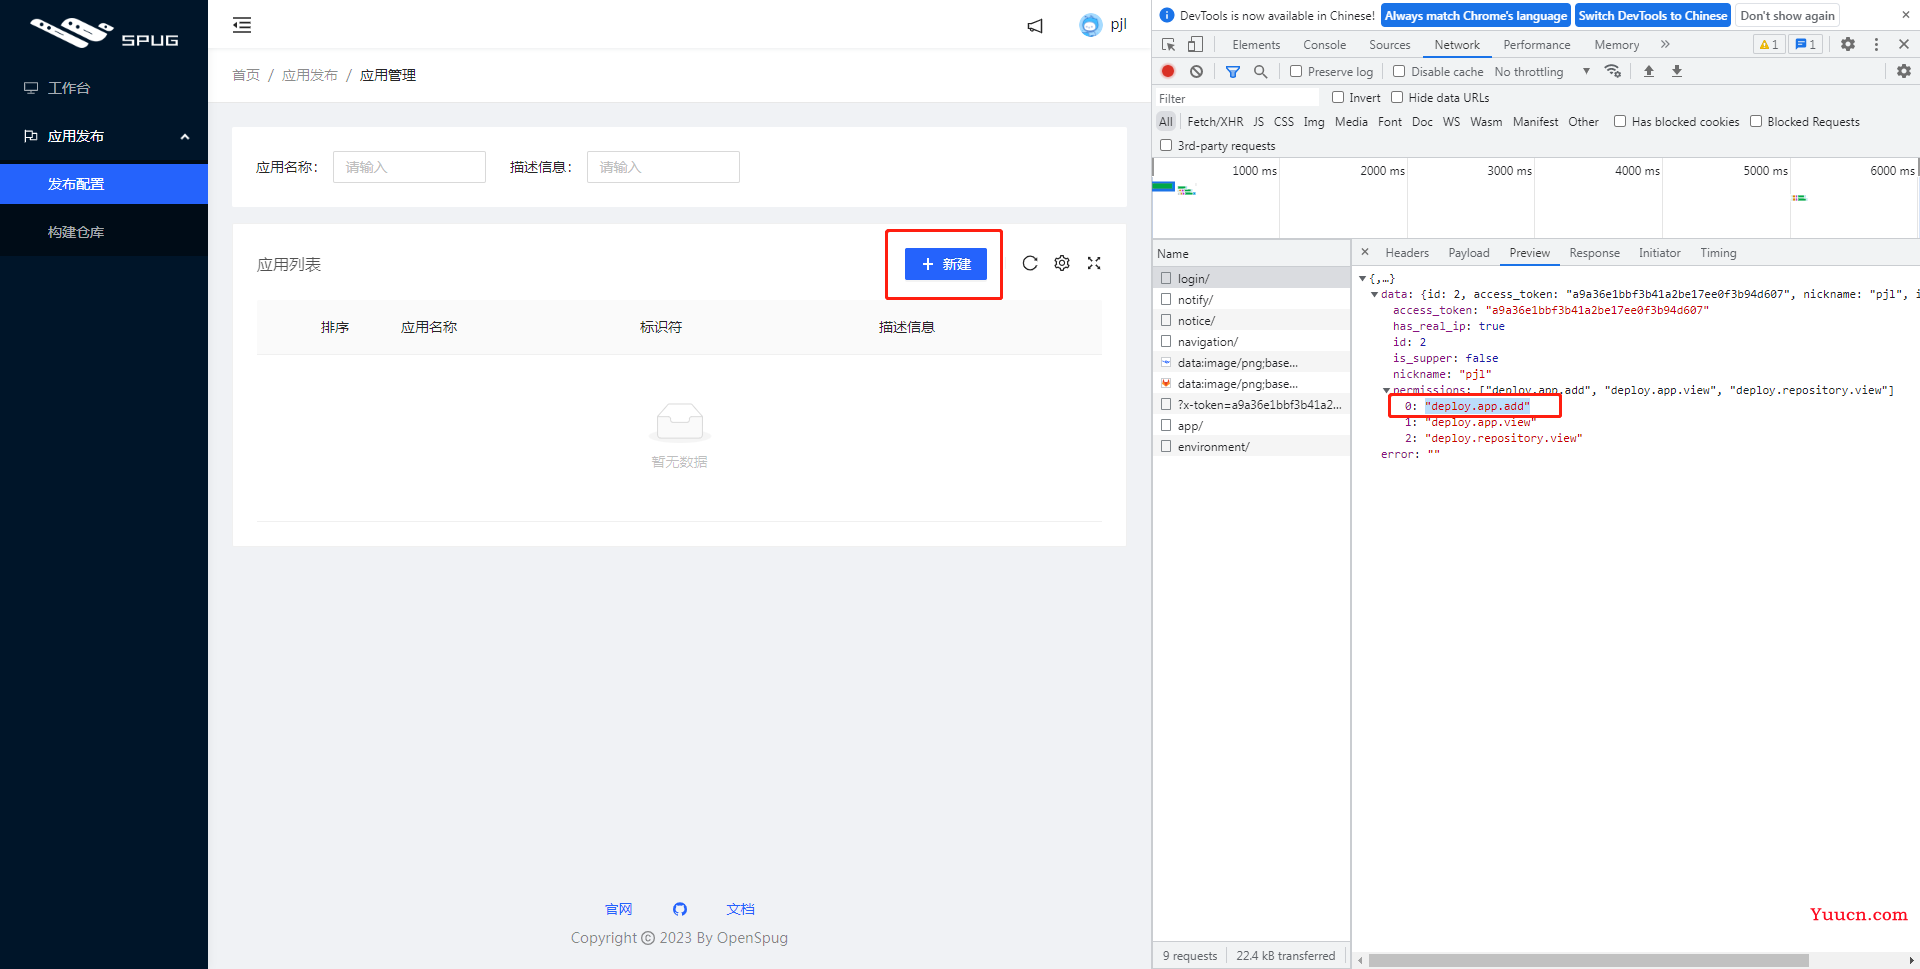Image resolution: width=1920 pixels, height=969 pixels.
Task: Toggle device toolbar in DevTools
Action: 1195,44
